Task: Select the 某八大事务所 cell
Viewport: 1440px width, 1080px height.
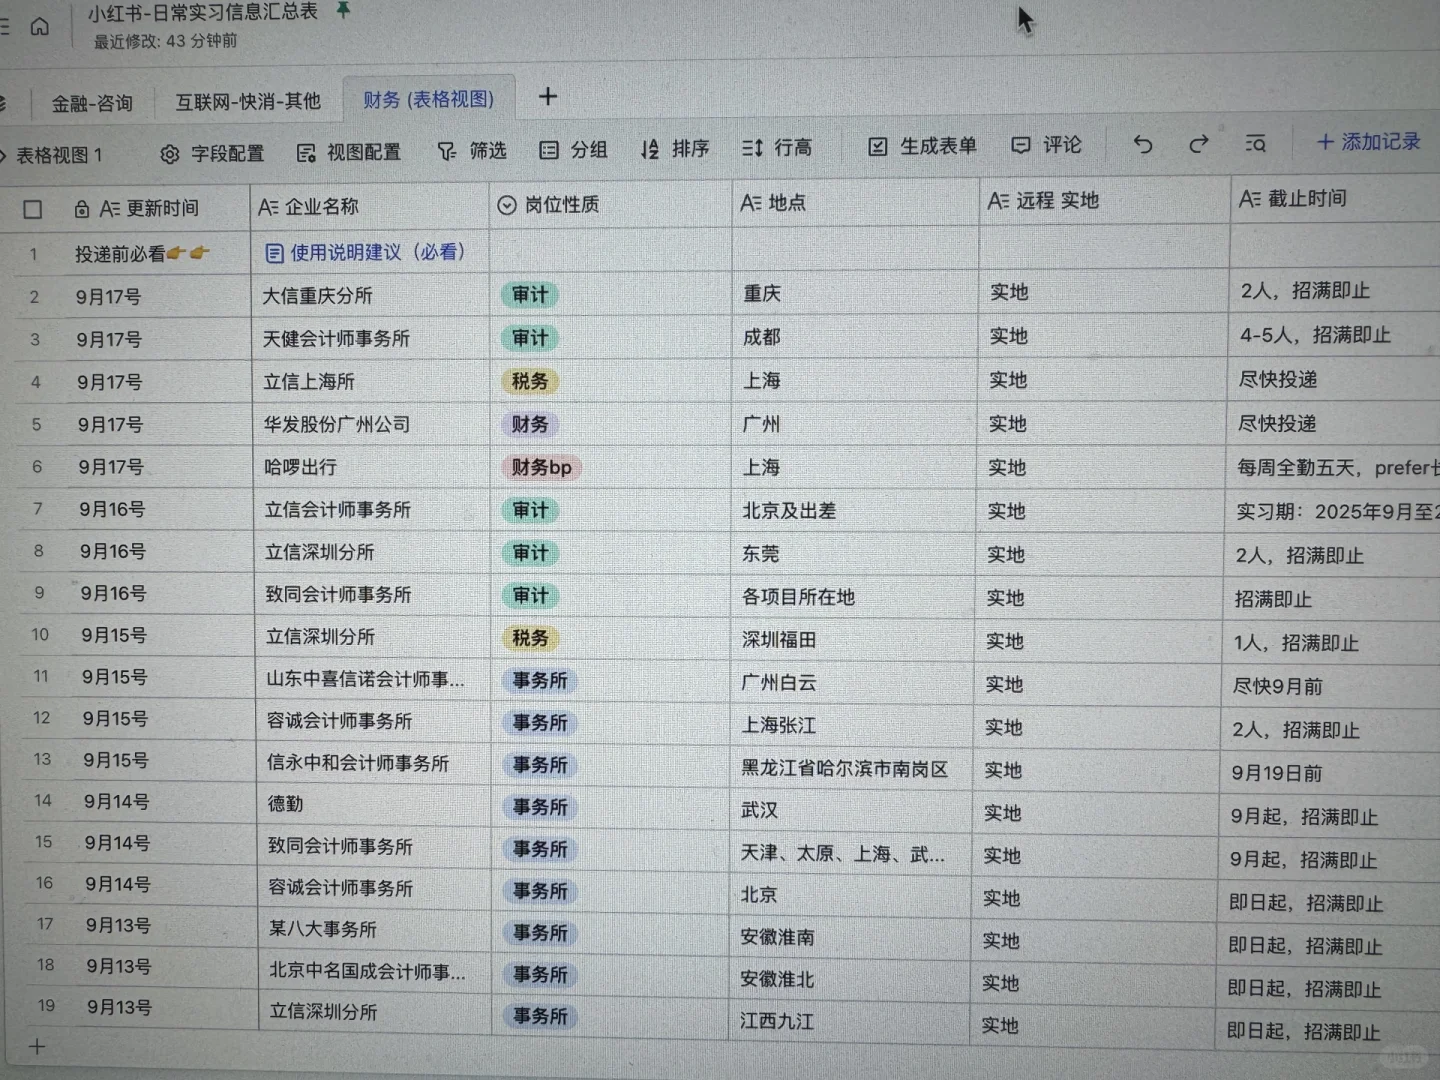Action: (375, 929)
